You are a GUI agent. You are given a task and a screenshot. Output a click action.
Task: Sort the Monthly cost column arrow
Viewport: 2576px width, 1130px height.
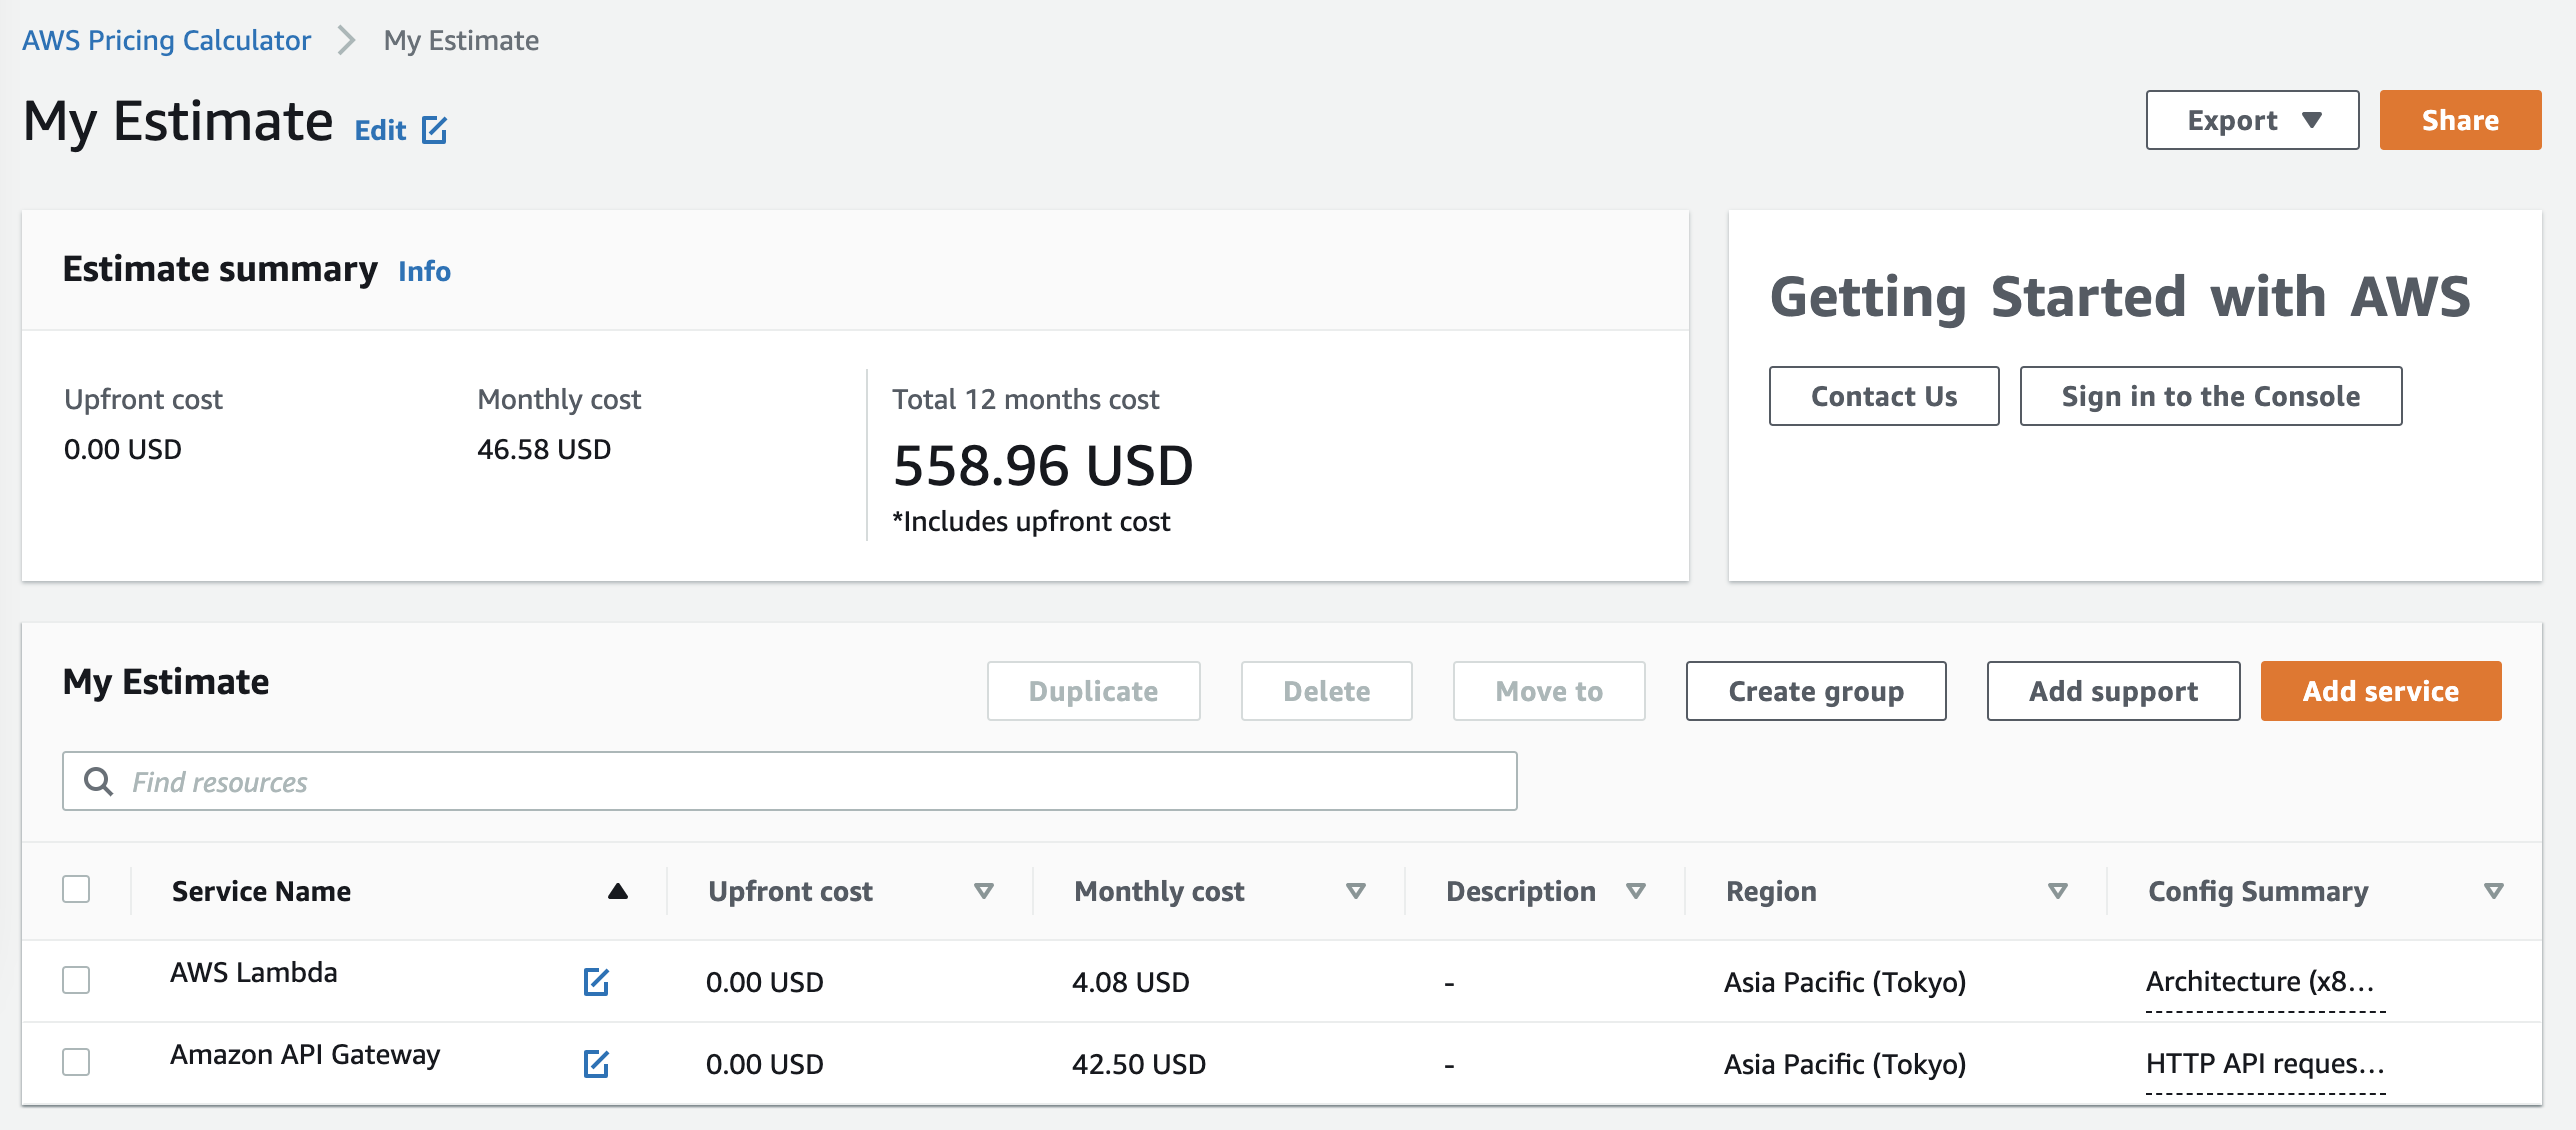[1356, 891]
